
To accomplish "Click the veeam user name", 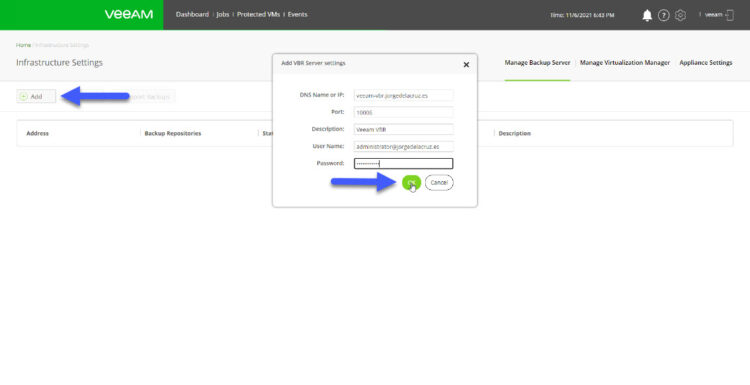I will pos(713,15).
